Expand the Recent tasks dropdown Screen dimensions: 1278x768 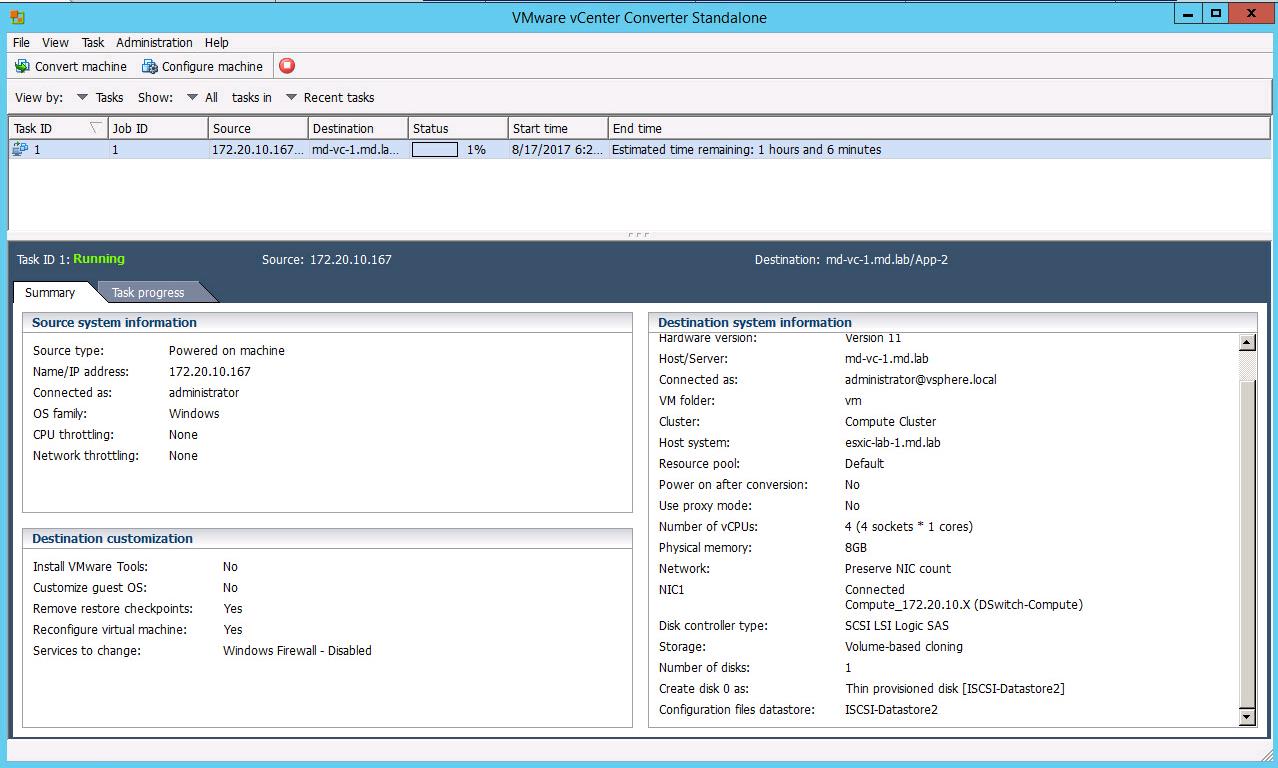pyautogui.click(x=330, y=97)
